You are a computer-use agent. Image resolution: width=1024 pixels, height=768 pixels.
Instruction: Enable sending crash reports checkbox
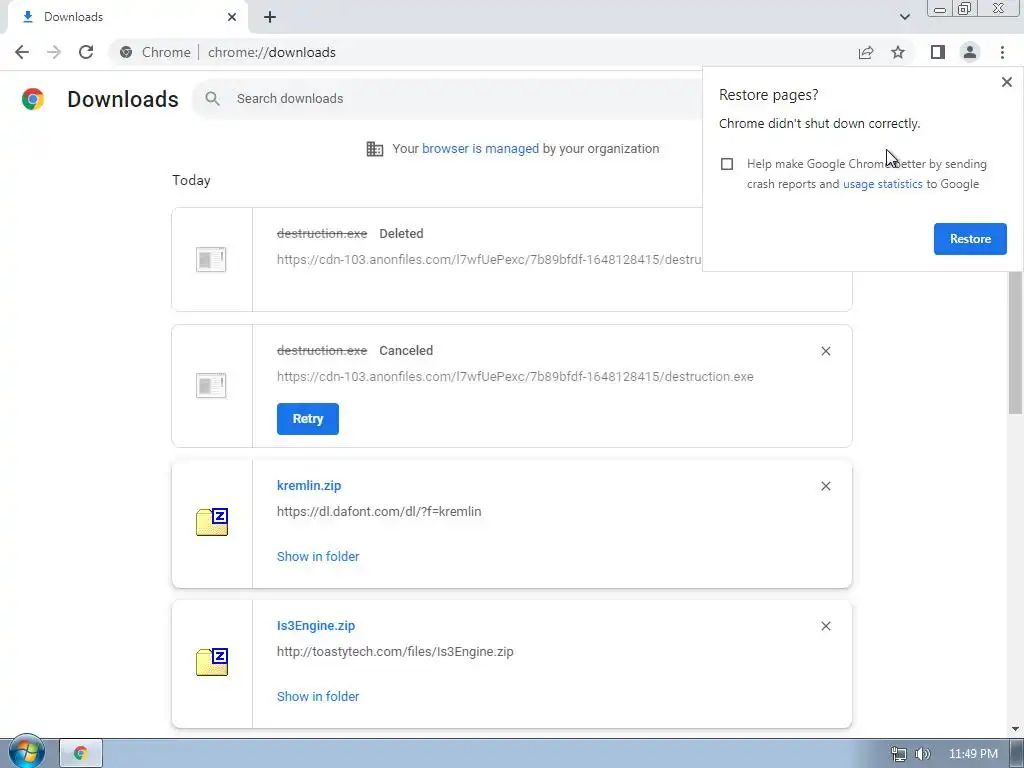pyautogui.click(x=727, y=164)
